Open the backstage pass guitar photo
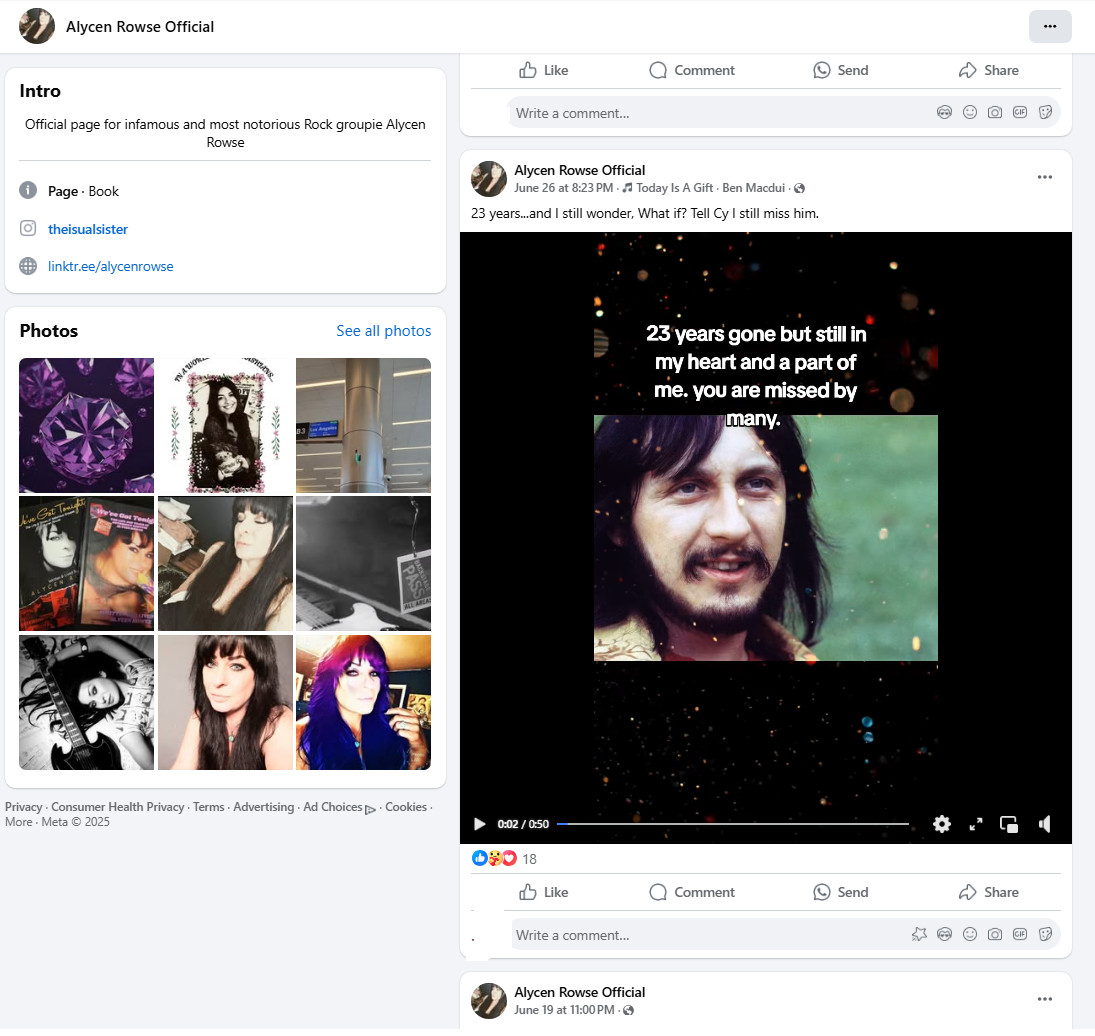 coord(363,563)
